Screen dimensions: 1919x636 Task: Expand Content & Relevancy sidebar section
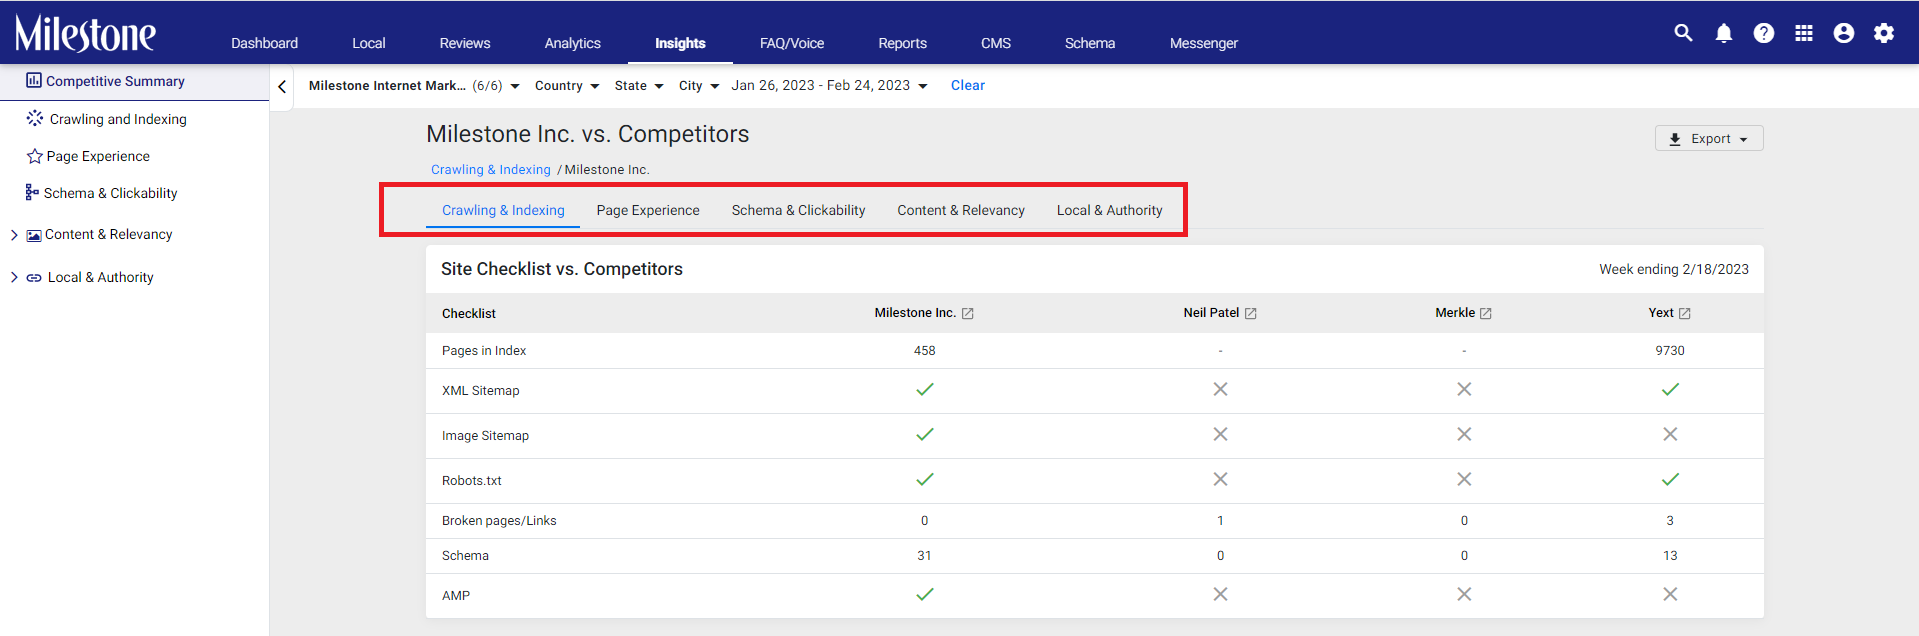[x=14, y=235]
